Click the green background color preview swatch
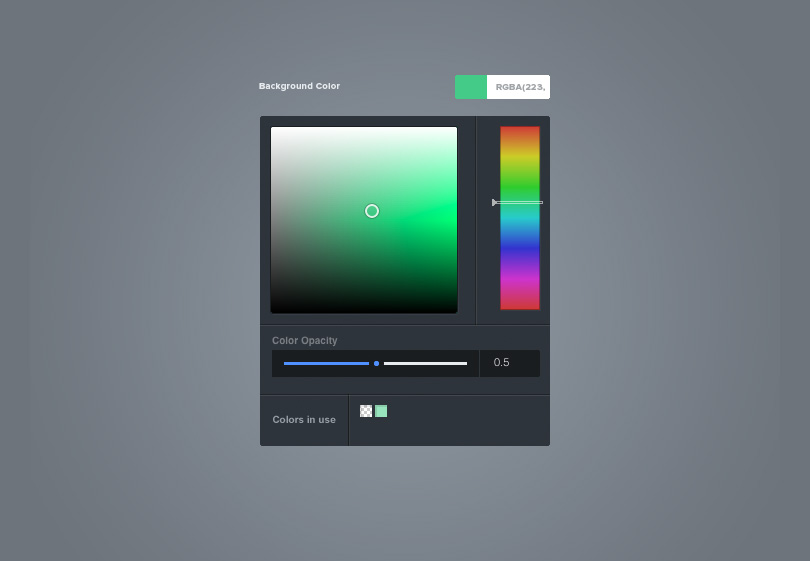 (x=471, y=87)
